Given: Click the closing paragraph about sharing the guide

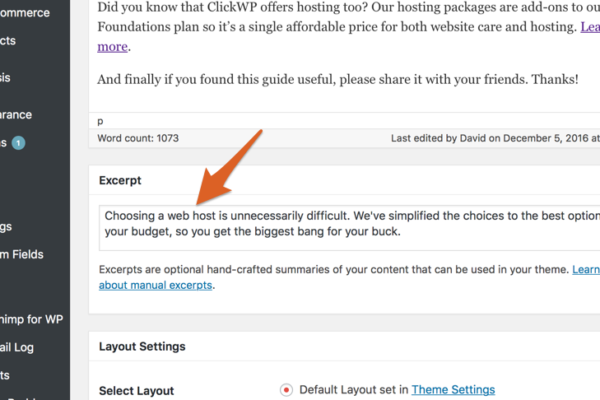Looking at the screenshot, I should pyautogui.click(x=338, y=79).
